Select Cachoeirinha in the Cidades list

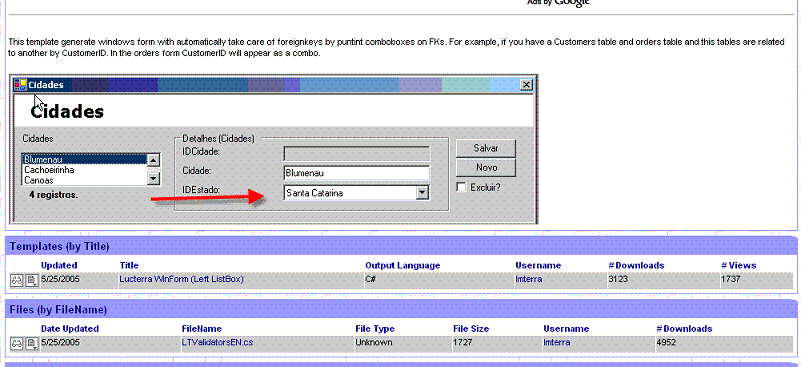coord(85,170)
